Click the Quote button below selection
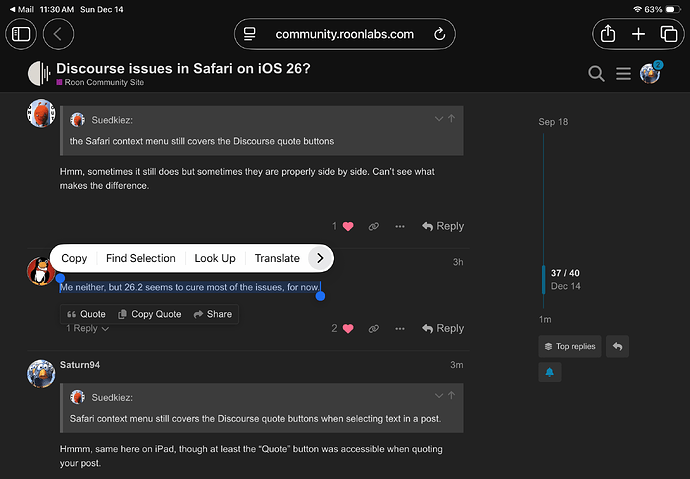The height and width of the screenshot is (479, 690). pos(86,314)
